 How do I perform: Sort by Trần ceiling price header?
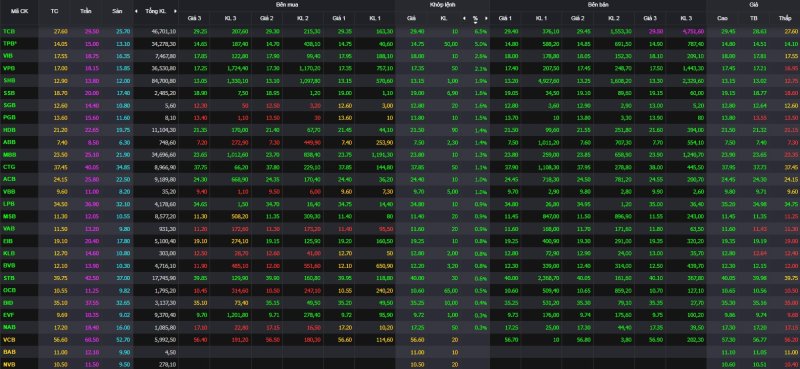(x=86, y=11)
